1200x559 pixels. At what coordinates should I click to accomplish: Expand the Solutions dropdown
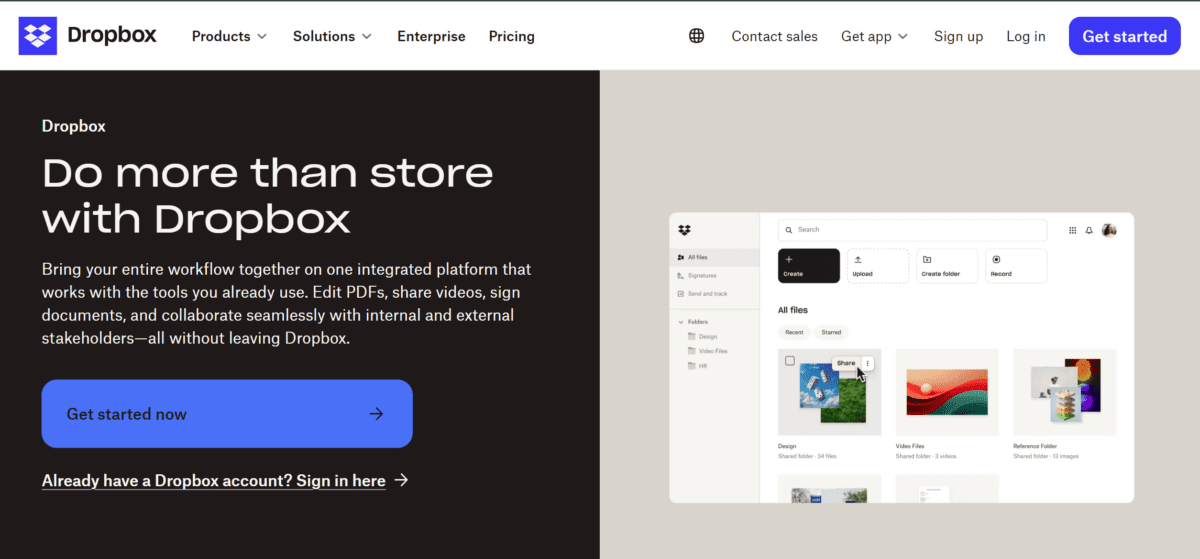point(332,36)
